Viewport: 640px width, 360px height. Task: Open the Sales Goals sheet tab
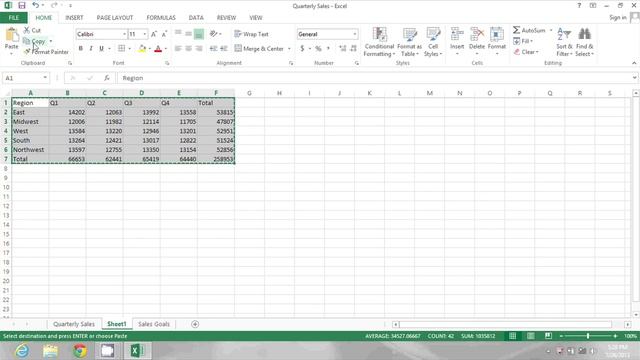click(x=154, y=324)
